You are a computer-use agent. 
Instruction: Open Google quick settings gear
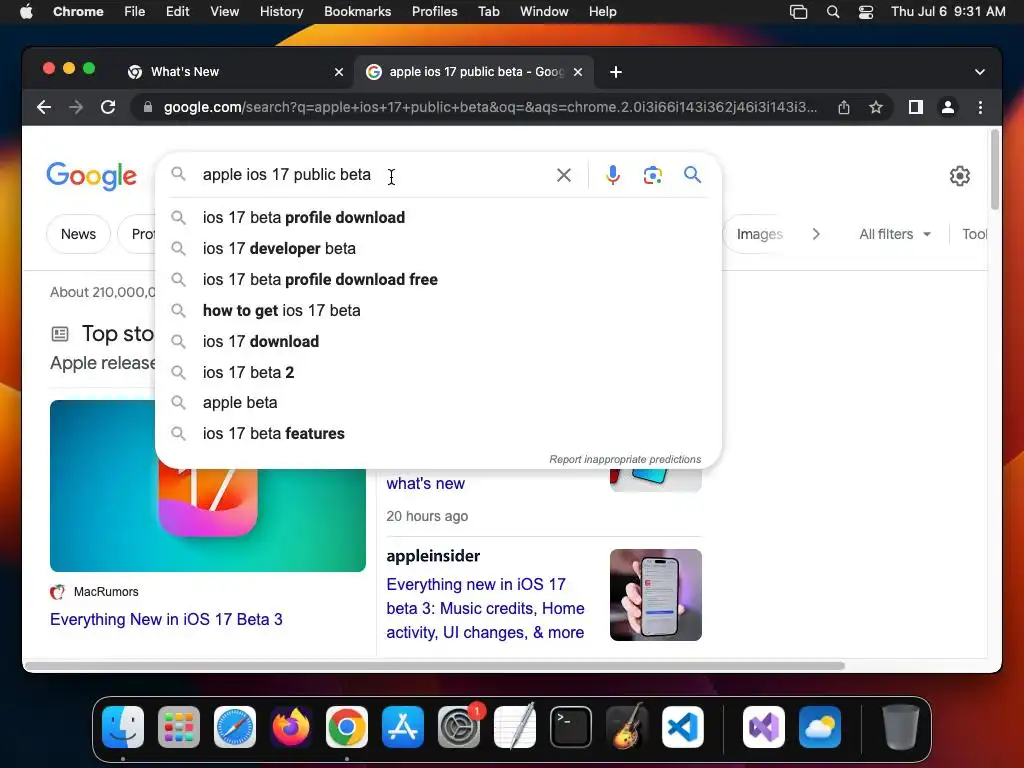[x=959, y=176]
